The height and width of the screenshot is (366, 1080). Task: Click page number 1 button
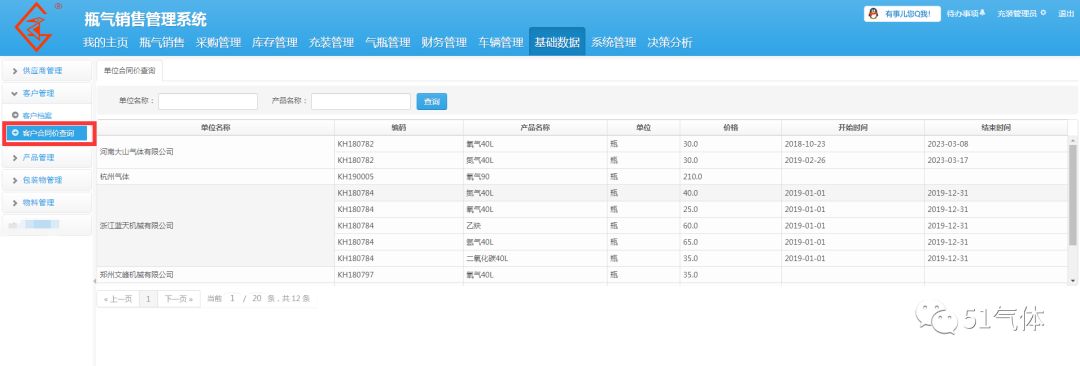click(148, 298)
